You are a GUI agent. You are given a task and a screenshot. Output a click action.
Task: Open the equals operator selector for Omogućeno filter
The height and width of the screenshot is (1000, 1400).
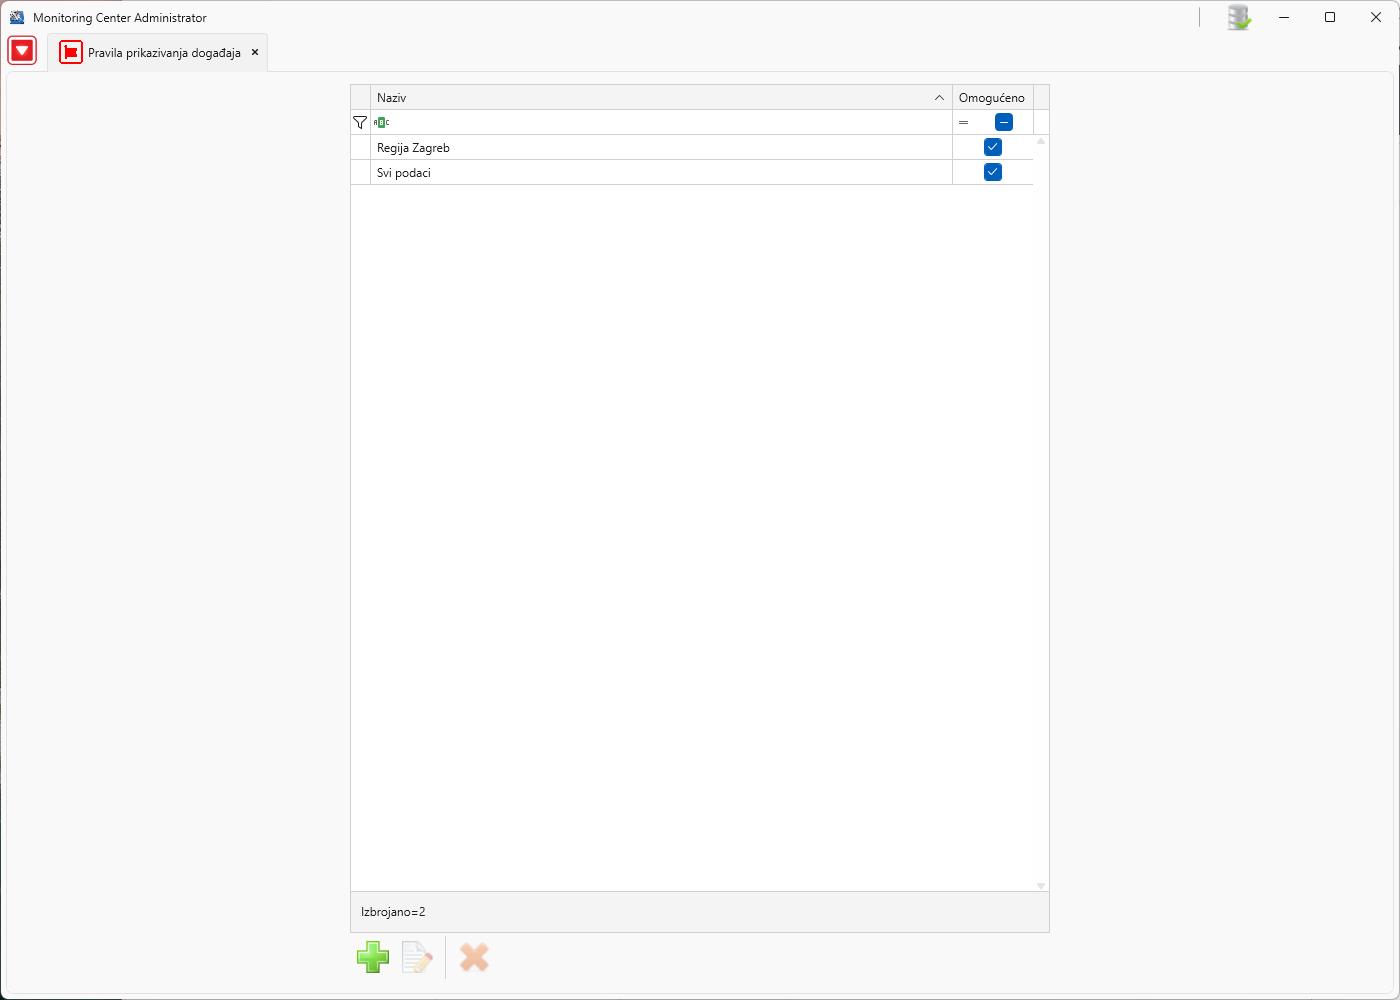click(x=963, y=122)
